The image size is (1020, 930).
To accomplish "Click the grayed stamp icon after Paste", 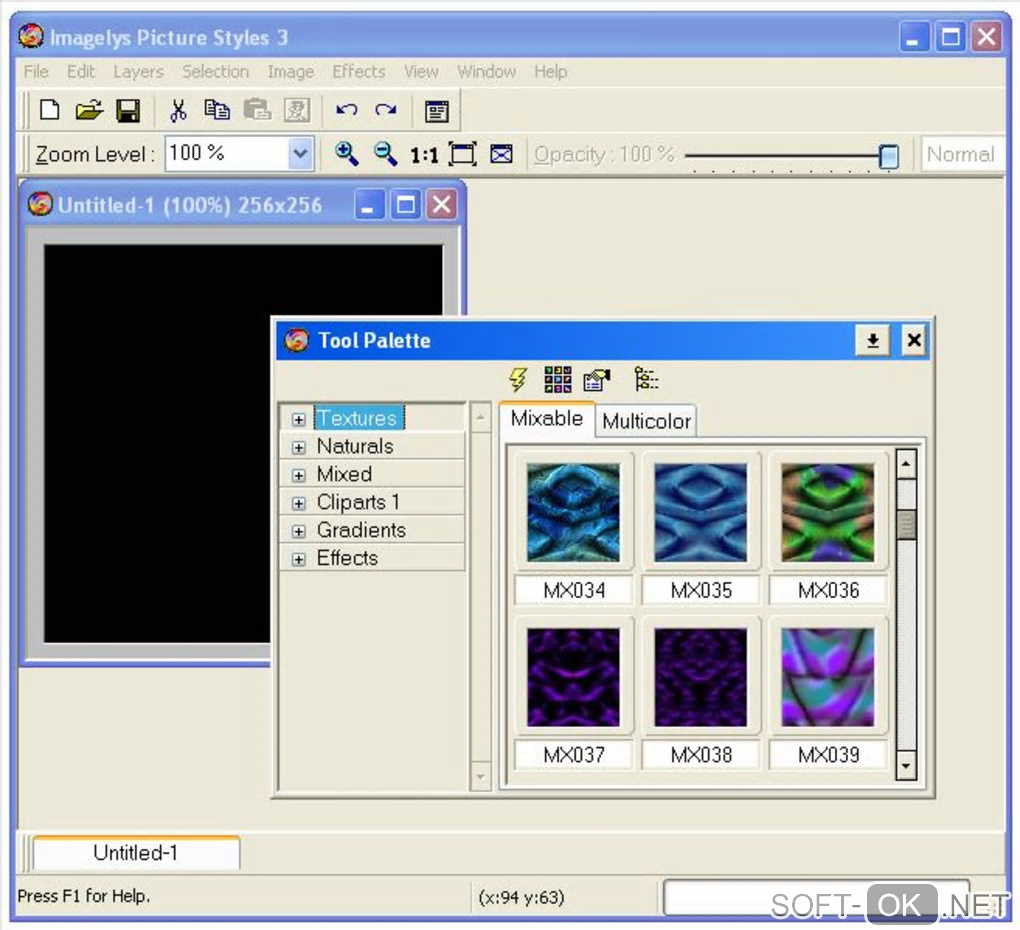I will point(297,111).
